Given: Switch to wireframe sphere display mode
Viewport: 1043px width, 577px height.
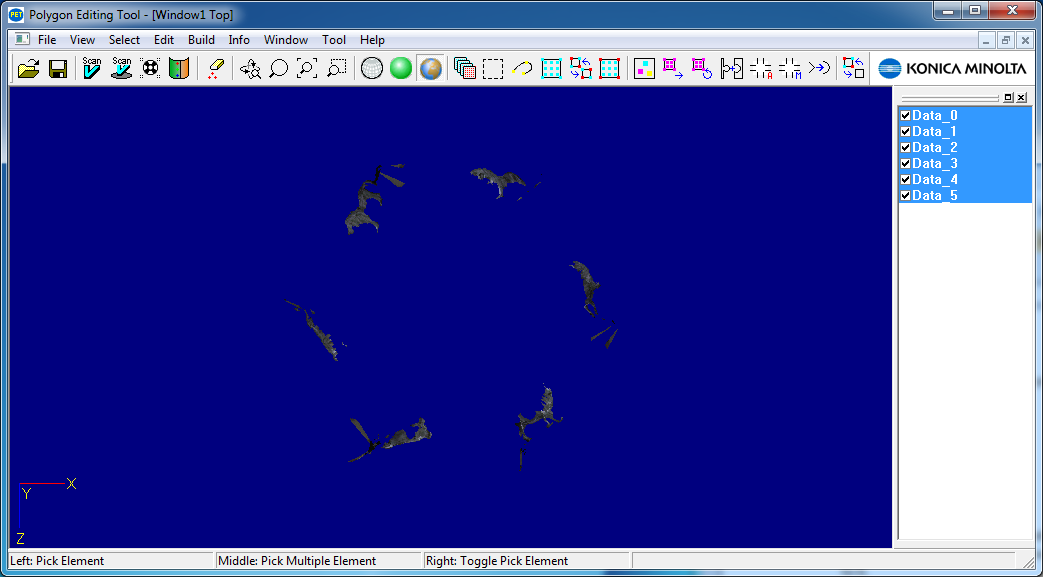Looking at the screenshot, I should coord(372,68).
